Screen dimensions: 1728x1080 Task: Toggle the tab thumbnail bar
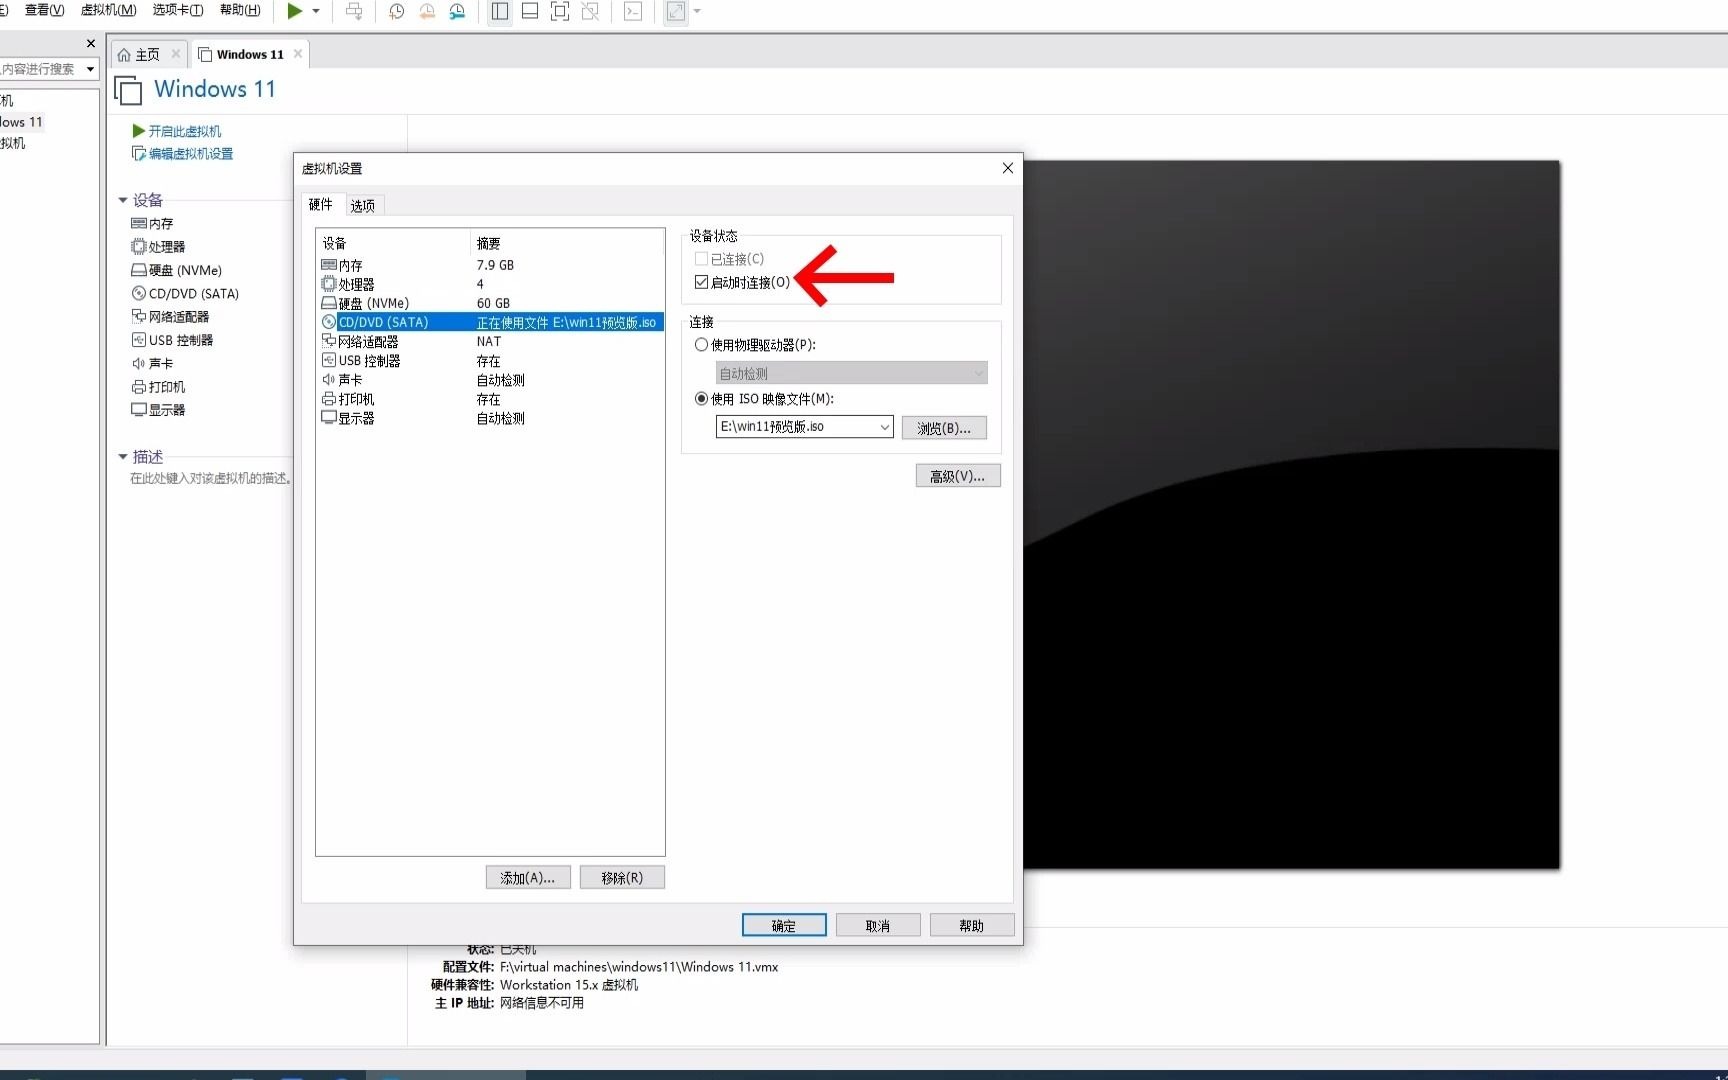529,12
